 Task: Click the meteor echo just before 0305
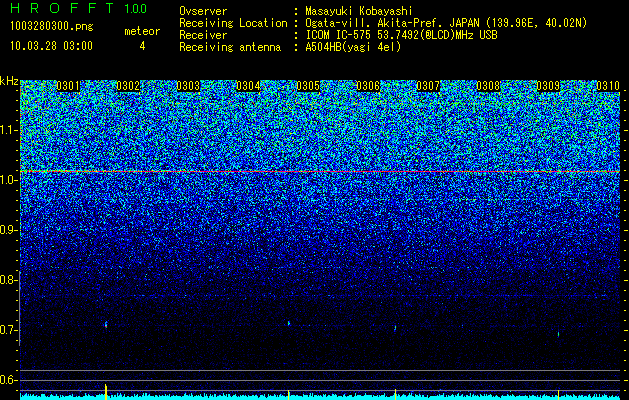click(288, 323)
